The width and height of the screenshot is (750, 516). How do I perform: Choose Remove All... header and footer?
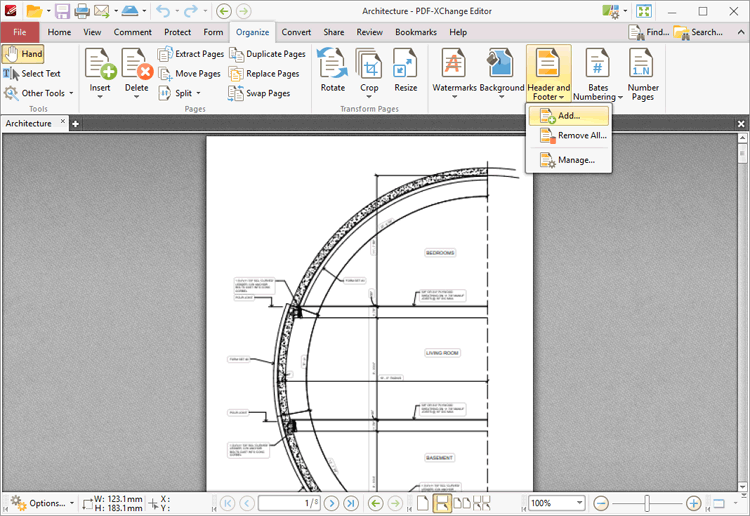(569, 136)
